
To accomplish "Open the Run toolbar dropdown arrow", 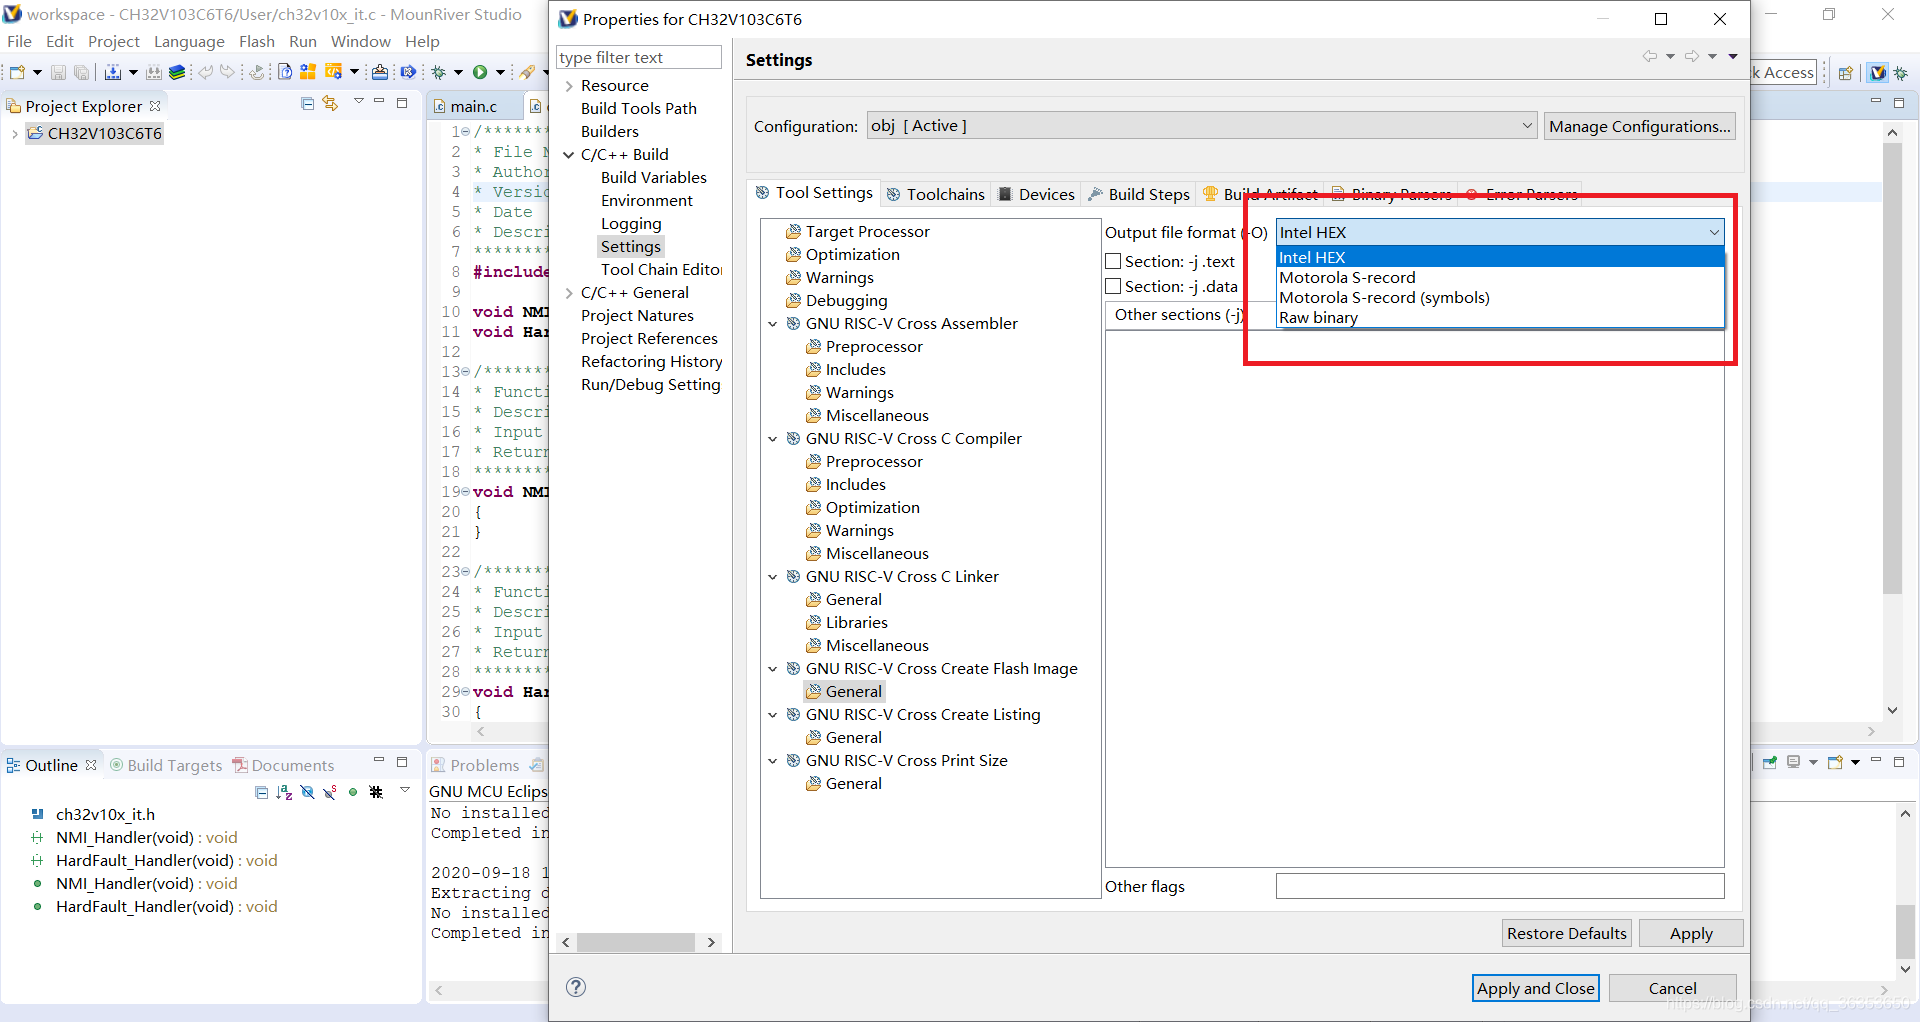I will click(x=500, y=72).
